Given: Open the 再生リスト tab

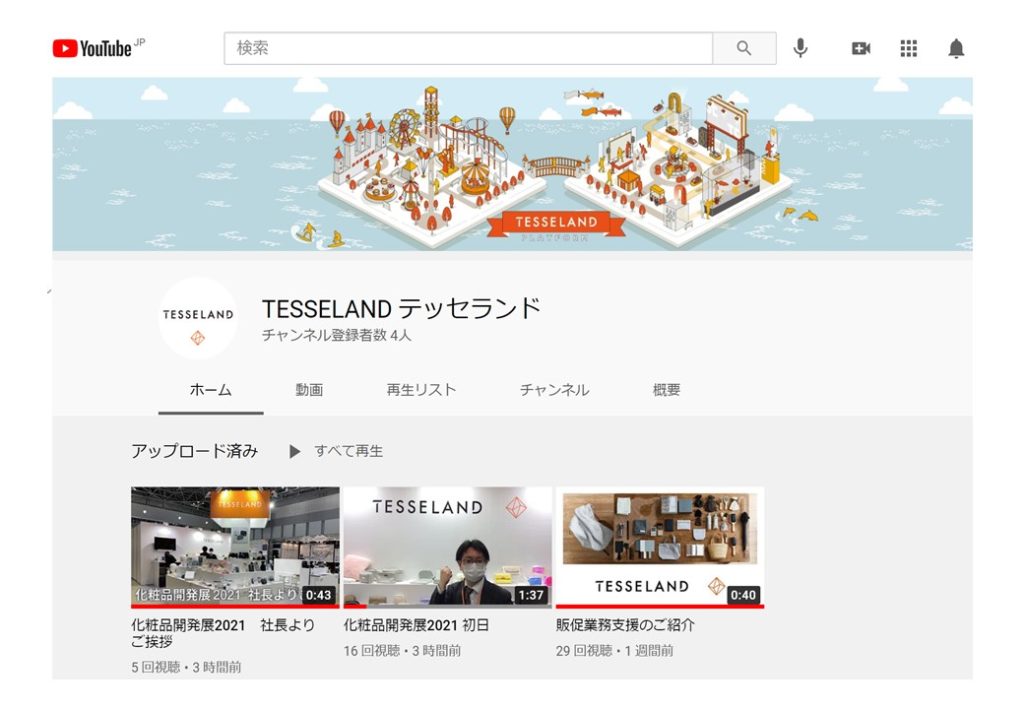Looking at the screenshot, I should [421, 390].
